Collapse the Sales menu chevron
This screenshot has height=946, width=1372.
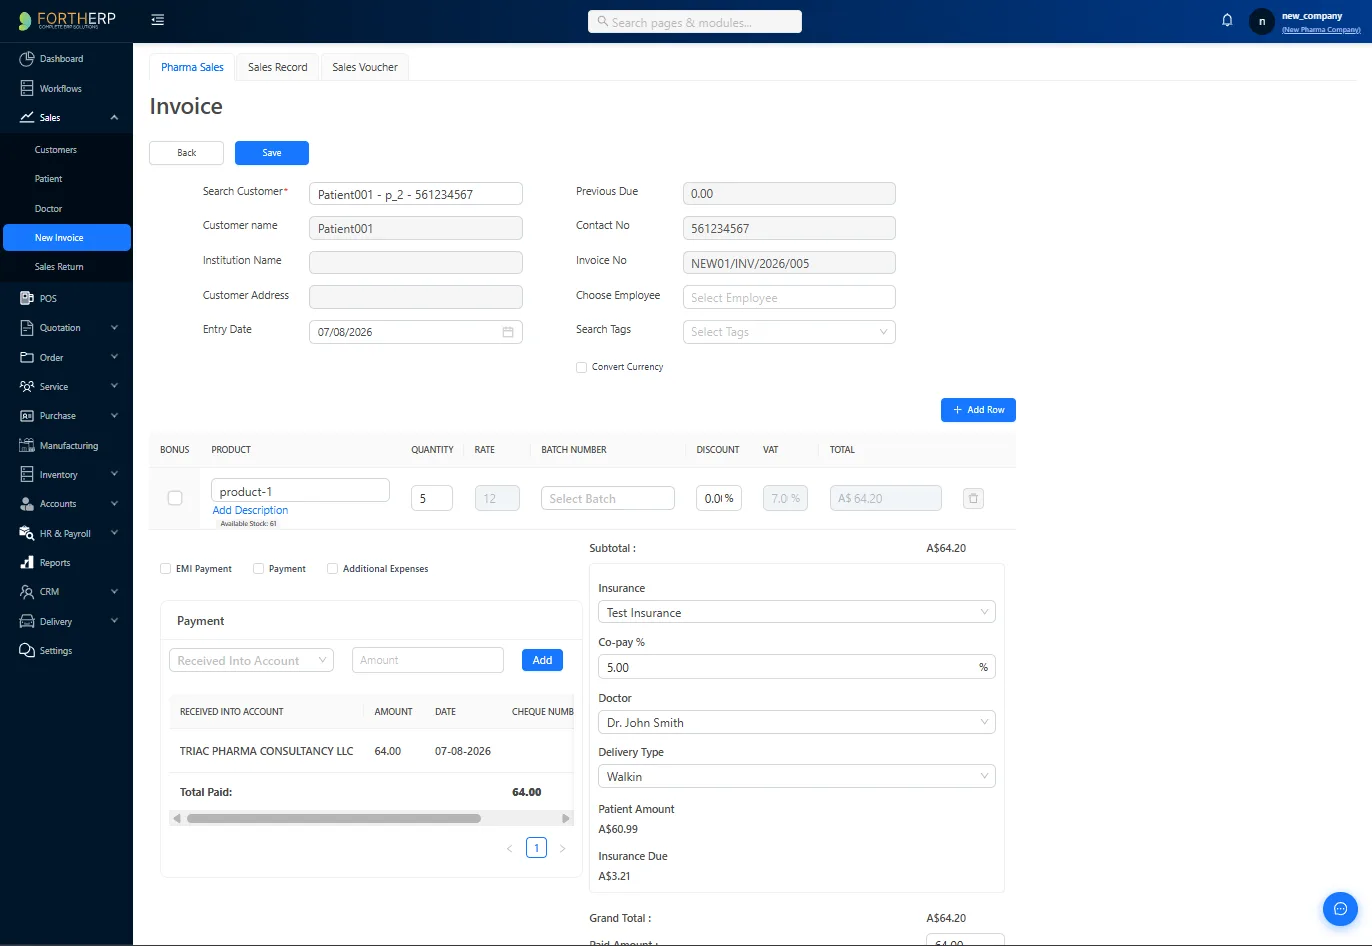[114, 117]
